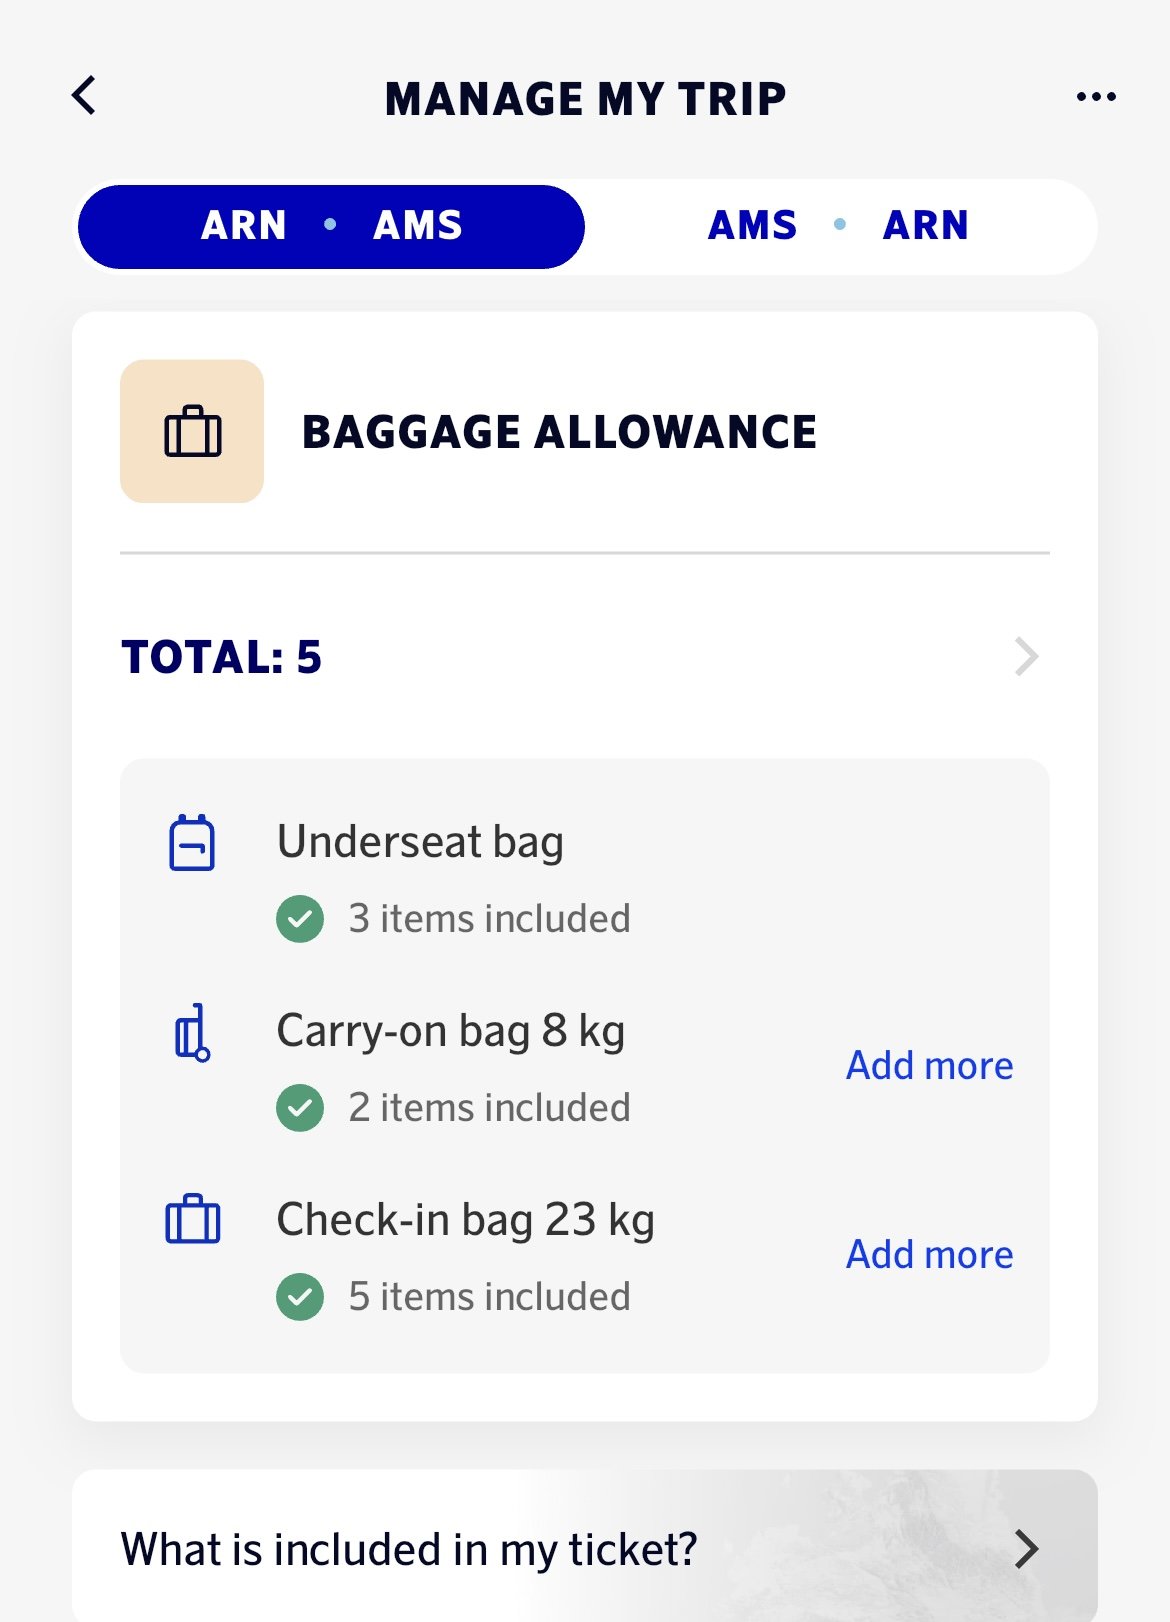
Task: Select the ARN to AMS flight tab
Action: coord(331,226)
